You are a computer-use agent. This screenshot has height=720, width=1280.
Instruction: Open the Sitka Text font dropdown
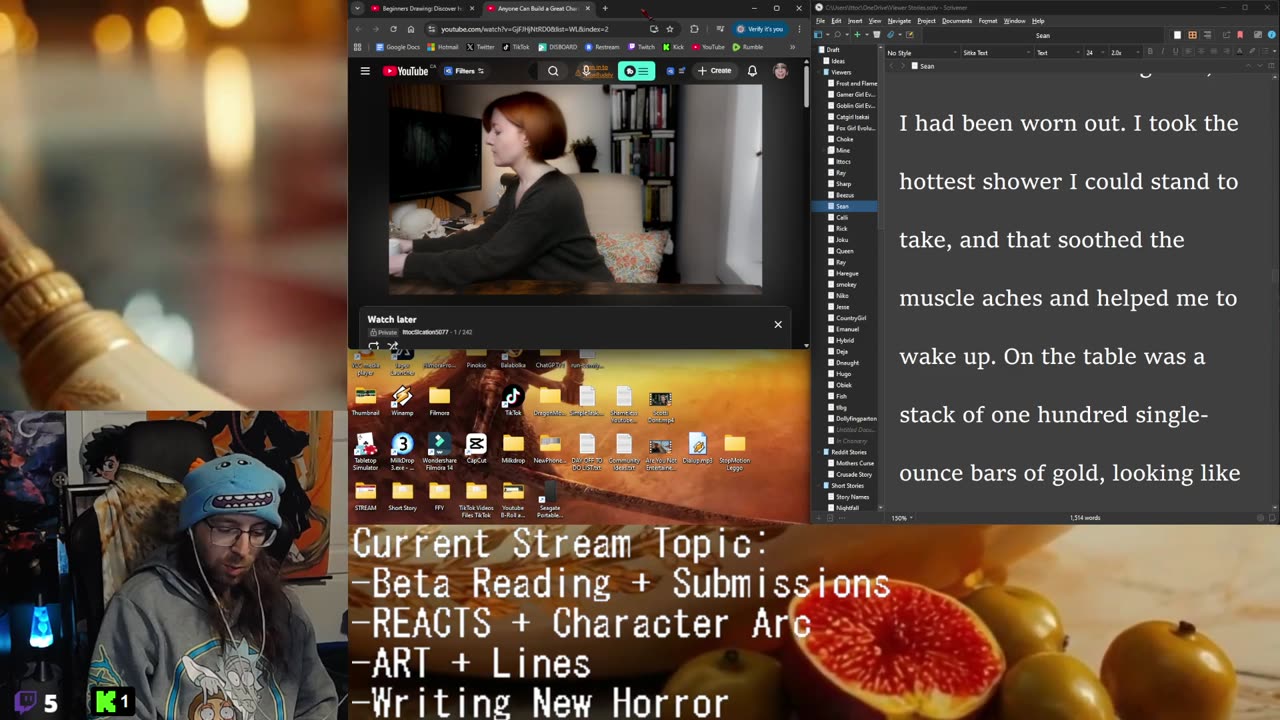point(995,53)
